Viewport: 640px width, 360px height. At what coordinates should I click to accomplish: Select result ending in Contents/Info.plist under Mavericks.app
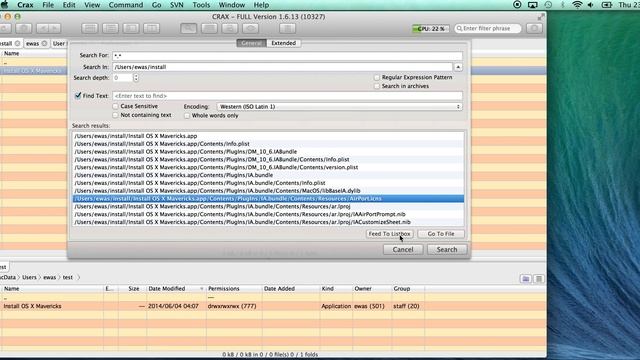(x=268, y=144)
